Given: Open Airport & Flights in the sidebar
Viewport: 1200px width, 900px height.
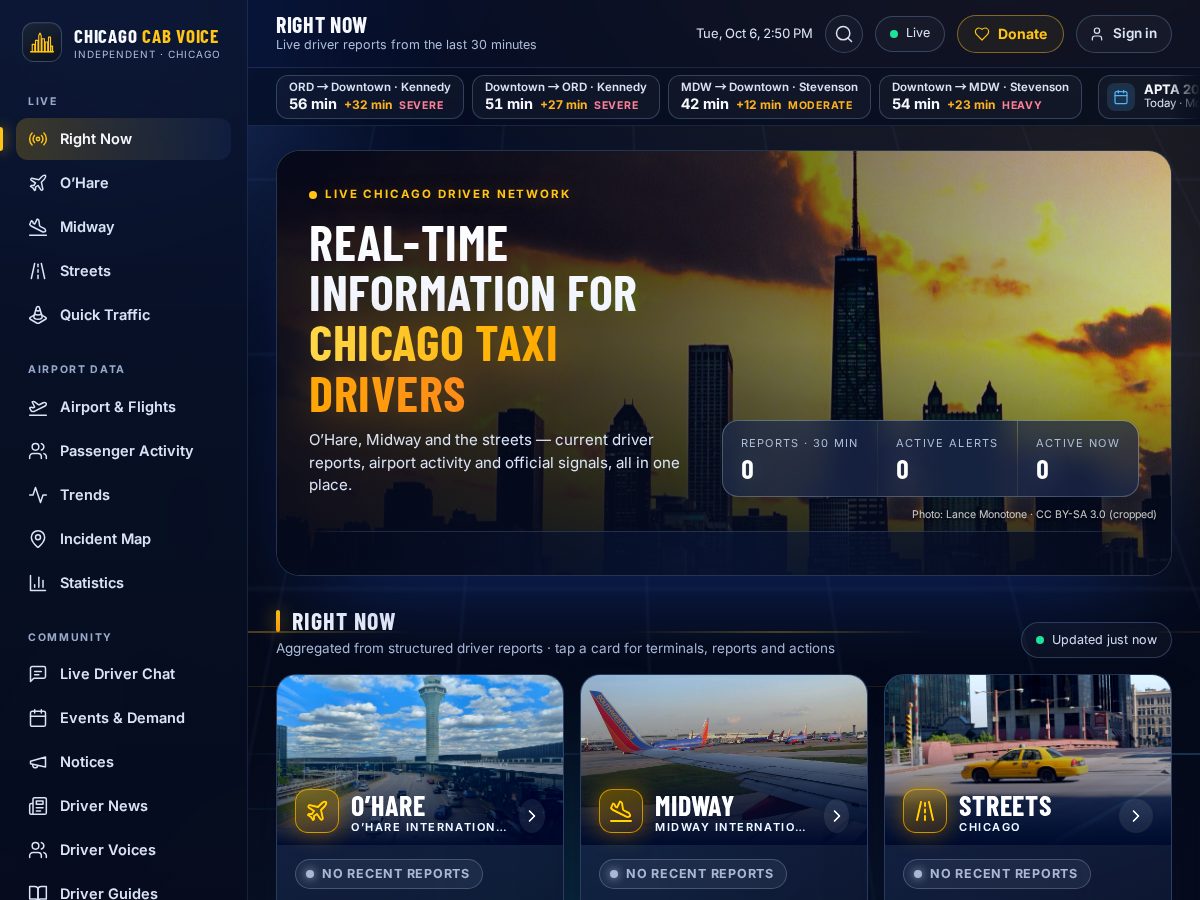Looking at the screenshot, I should pyautogui.click(x=123, y=407).
